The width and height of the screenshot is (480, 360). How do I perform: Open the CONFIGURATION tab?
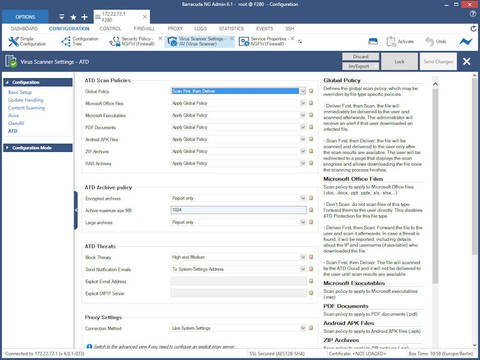[69, 29]
